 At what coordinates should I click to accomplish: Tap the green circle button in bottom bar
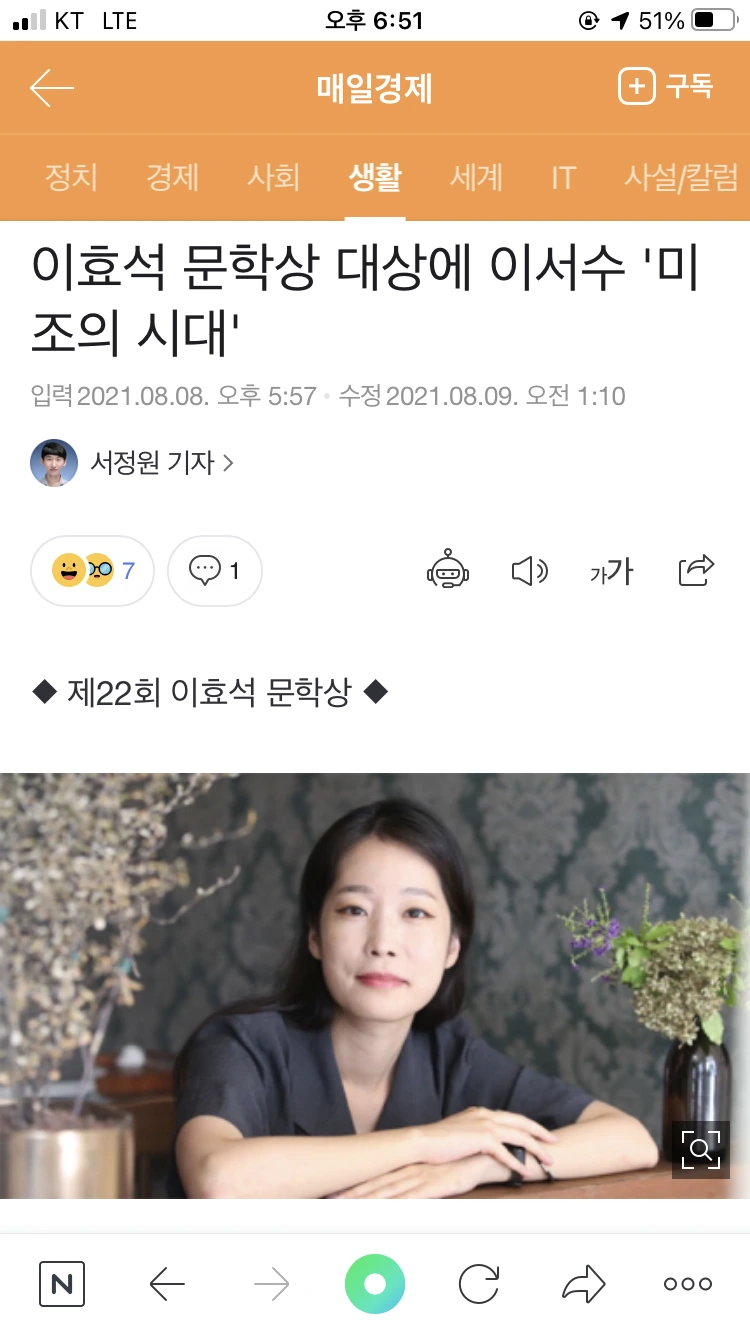375,1284
